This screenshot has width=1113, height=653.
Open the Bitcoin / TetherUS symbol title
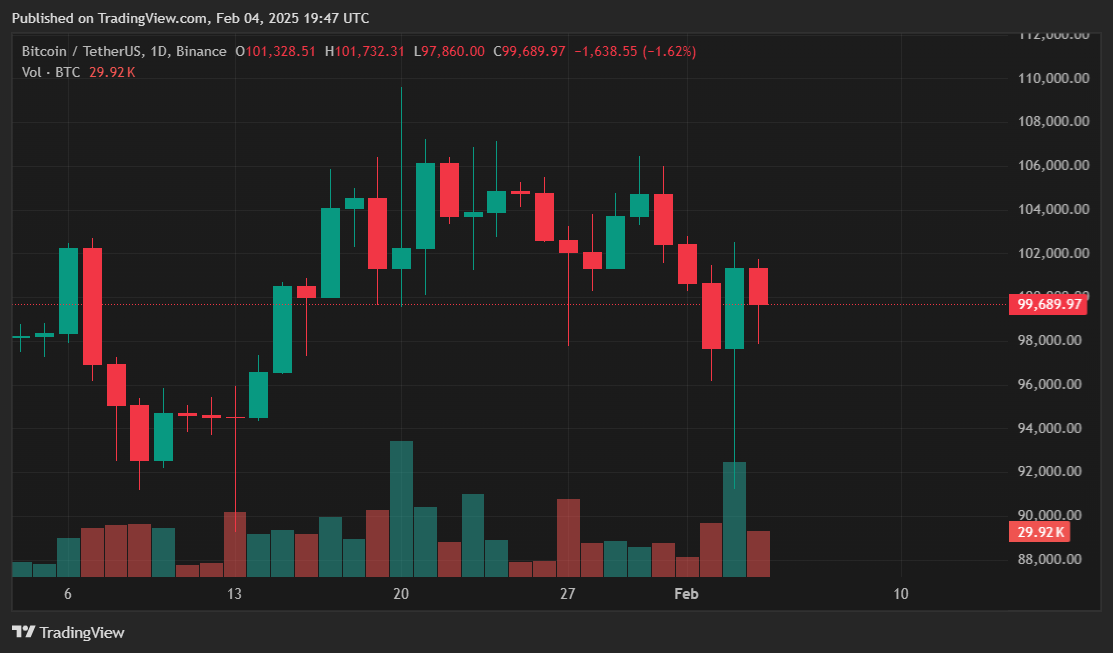coord(84,51)
